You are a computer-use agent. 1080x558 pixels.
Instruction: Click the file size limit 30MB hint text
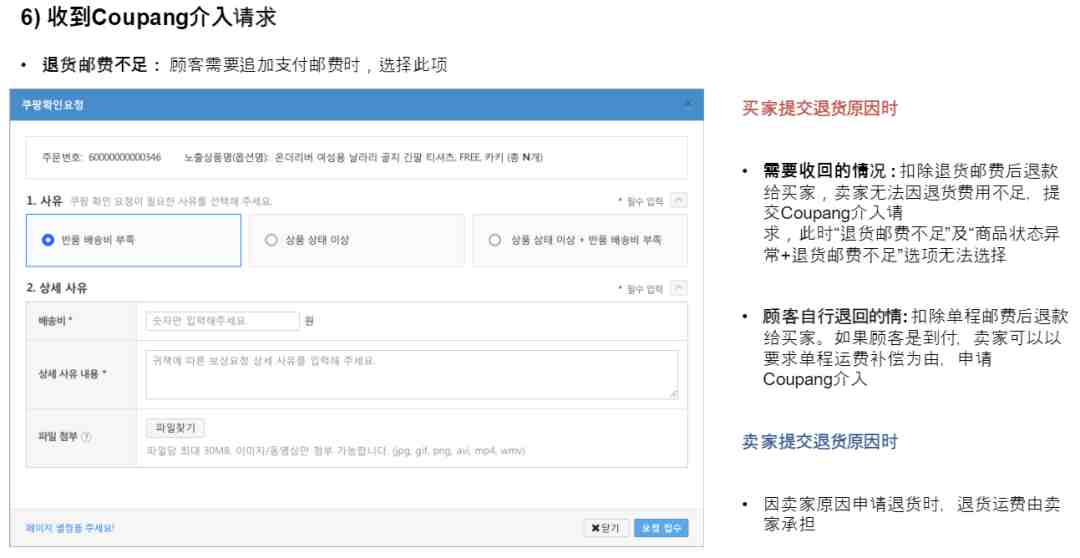tap(335, 451)
